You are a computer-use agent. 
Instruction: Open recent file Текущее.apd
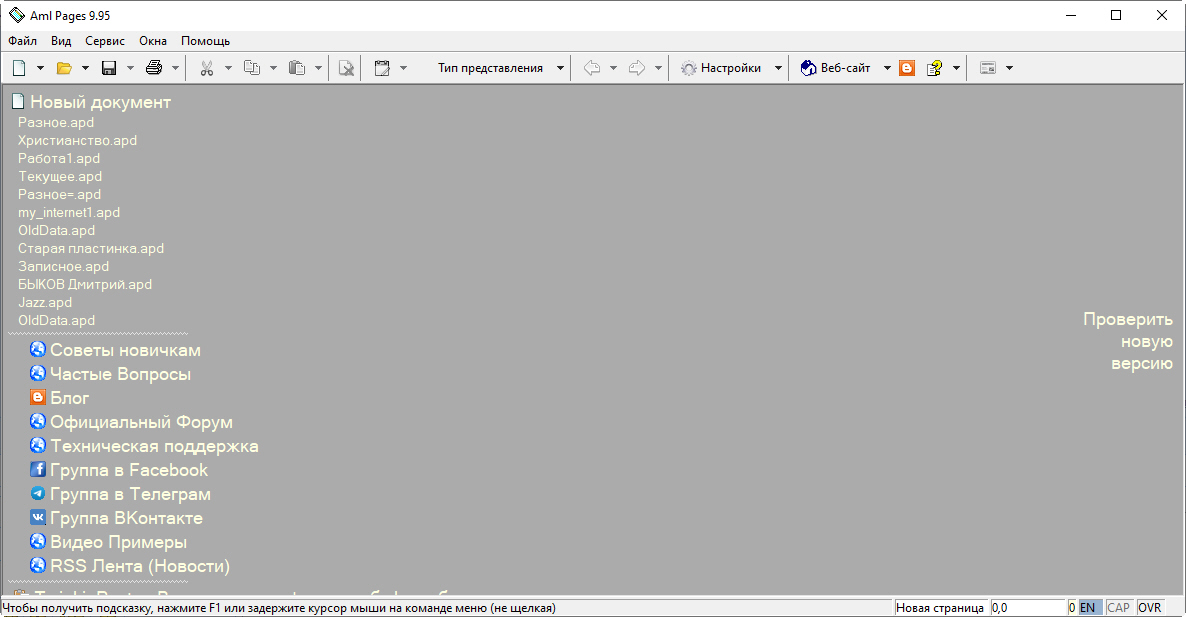click(60, 177)
